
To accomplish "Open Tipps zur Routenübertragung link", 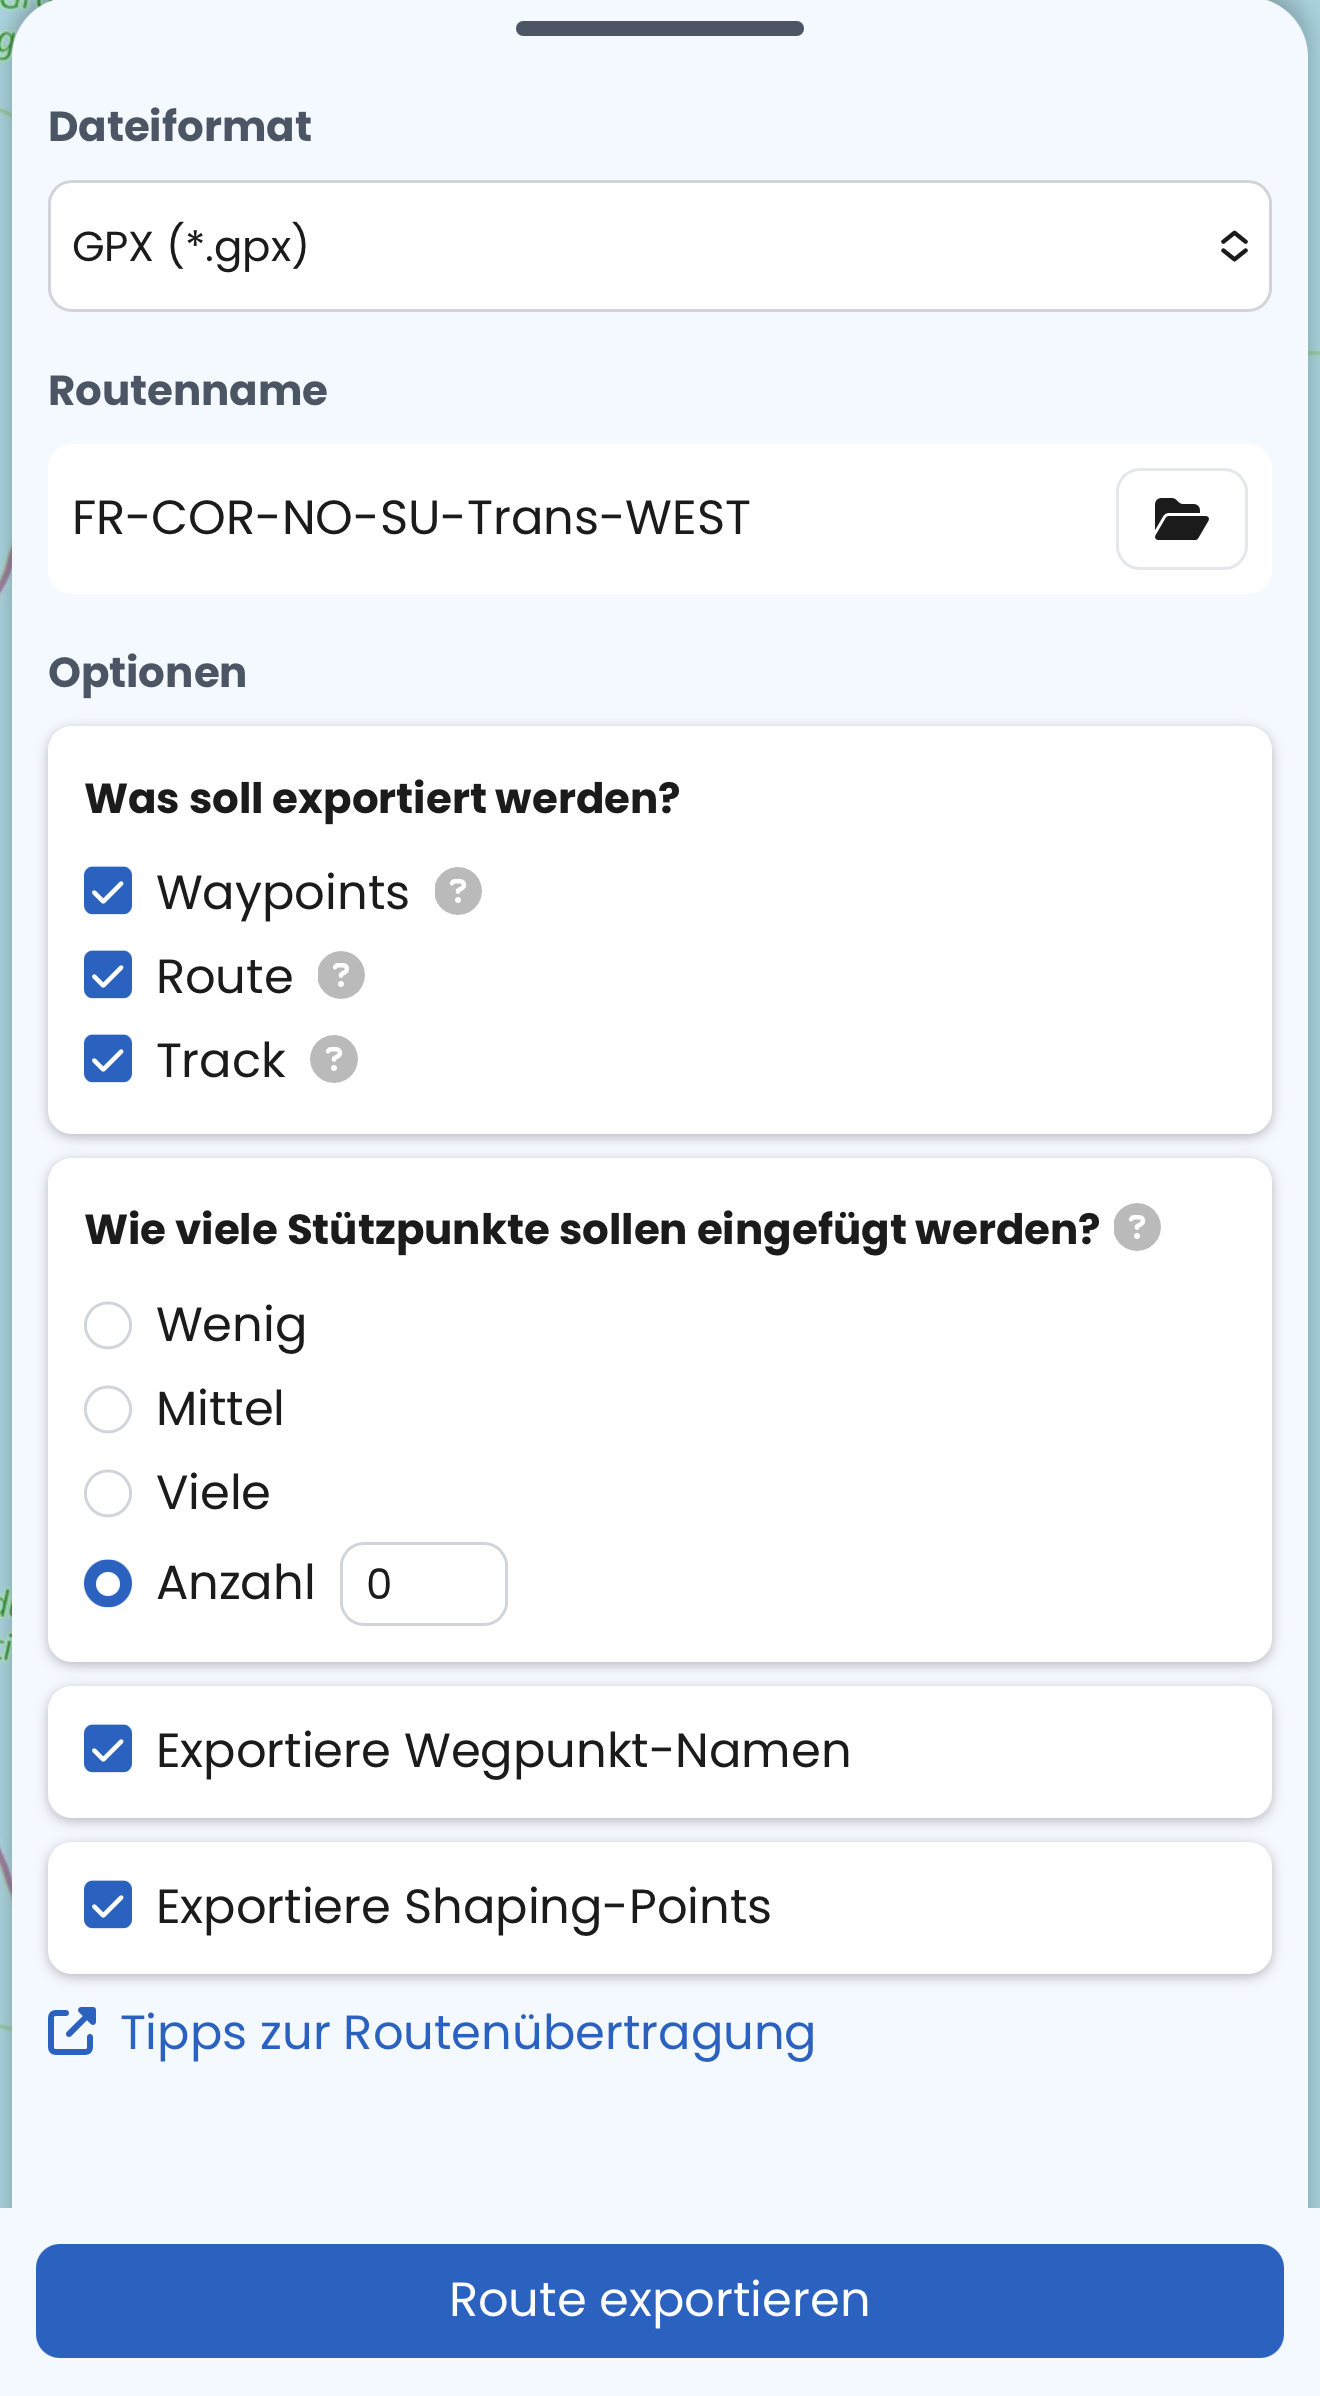I will [x=467, y=2032].
